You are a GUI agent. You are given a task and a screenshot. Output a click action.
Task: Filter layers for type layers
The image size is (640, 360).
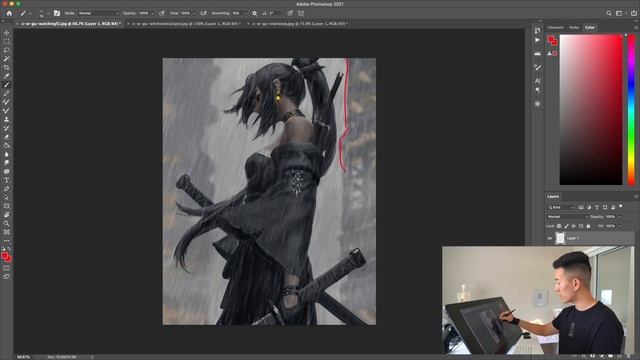pos(597,207)
